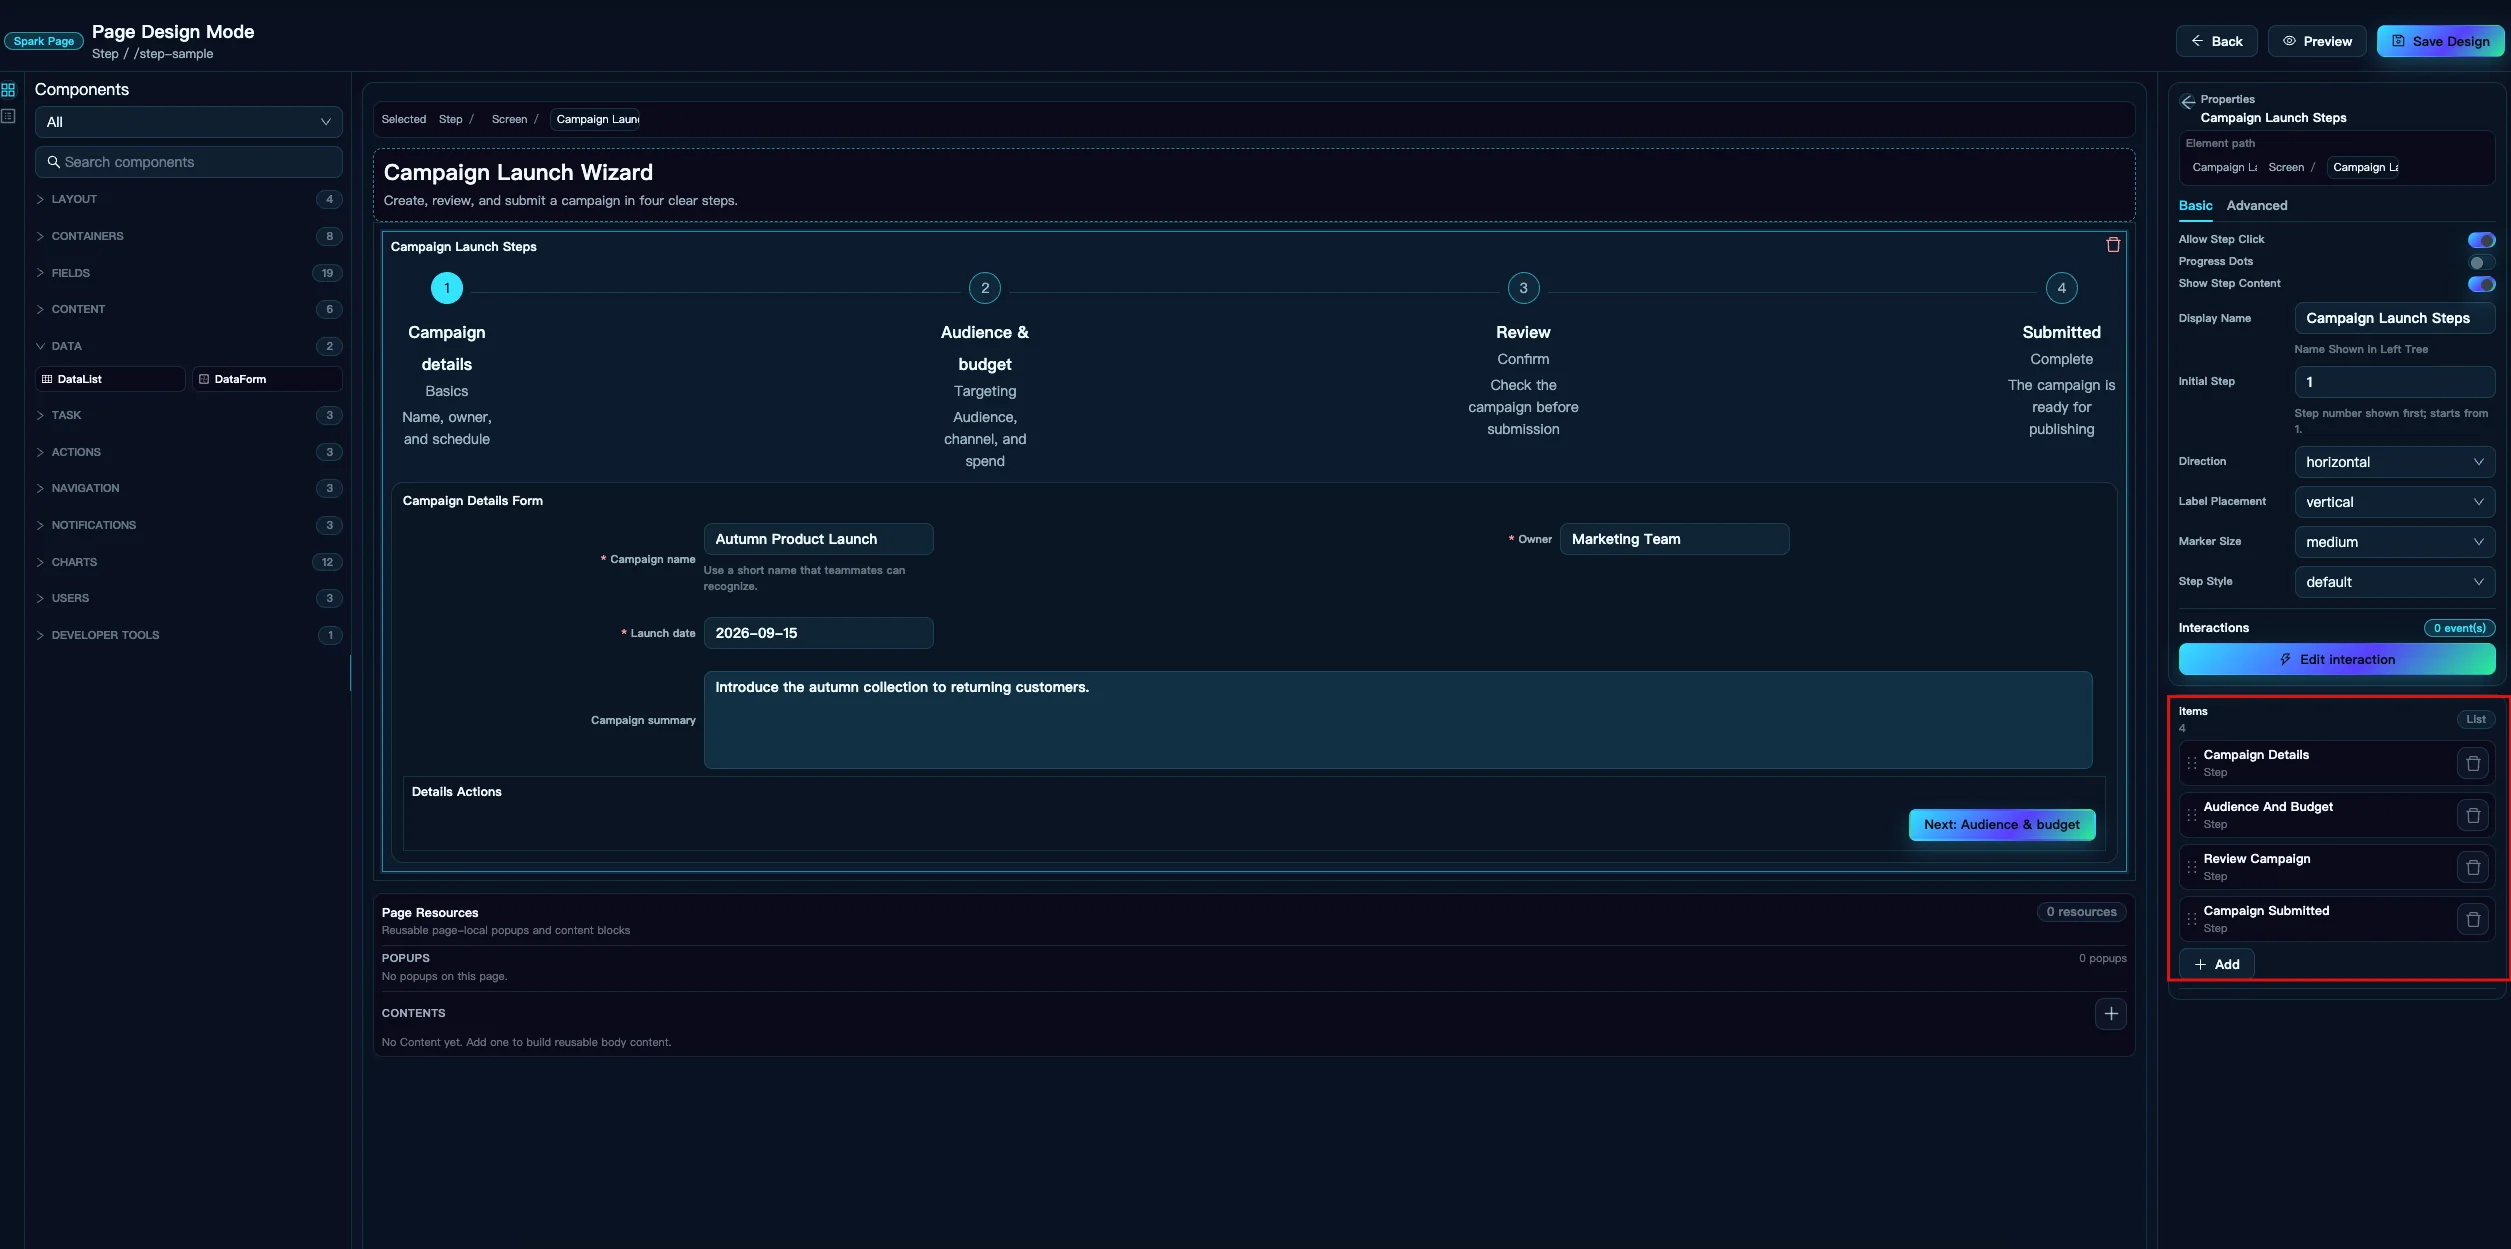Screen dimensions: 2511x1249
Task: Open the Step Style dropdown
Action: pos(2394,582)
